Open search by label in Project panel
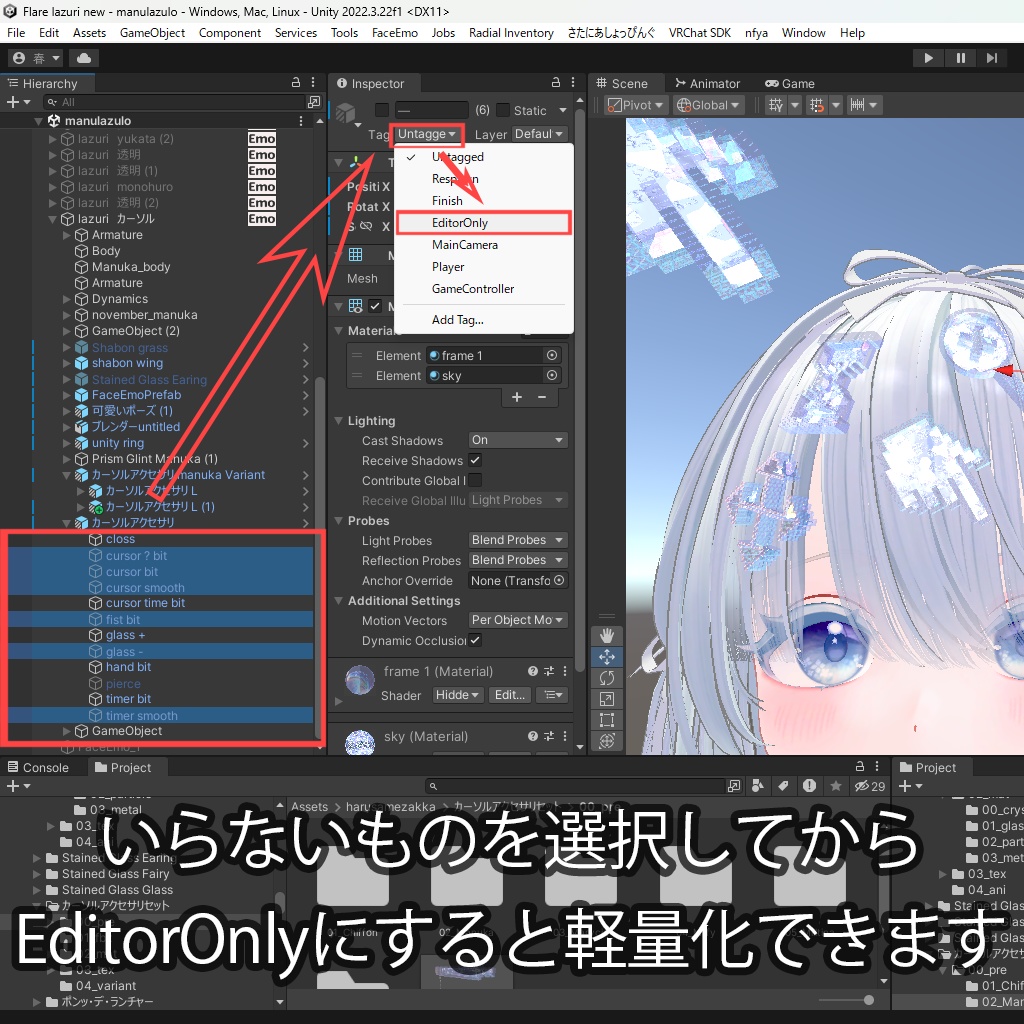This screenshot has height=1024, width=1024. 783,786
